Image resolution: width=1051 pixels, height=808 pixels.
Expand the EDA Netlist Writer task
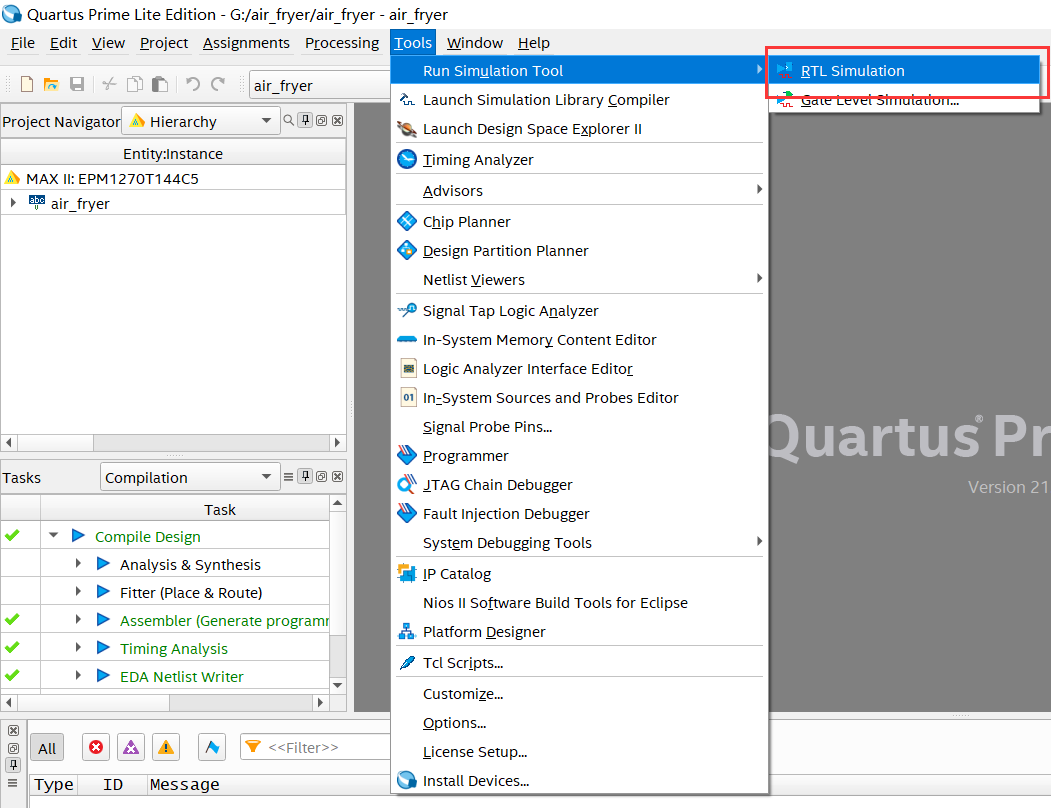tap(78, 676)
